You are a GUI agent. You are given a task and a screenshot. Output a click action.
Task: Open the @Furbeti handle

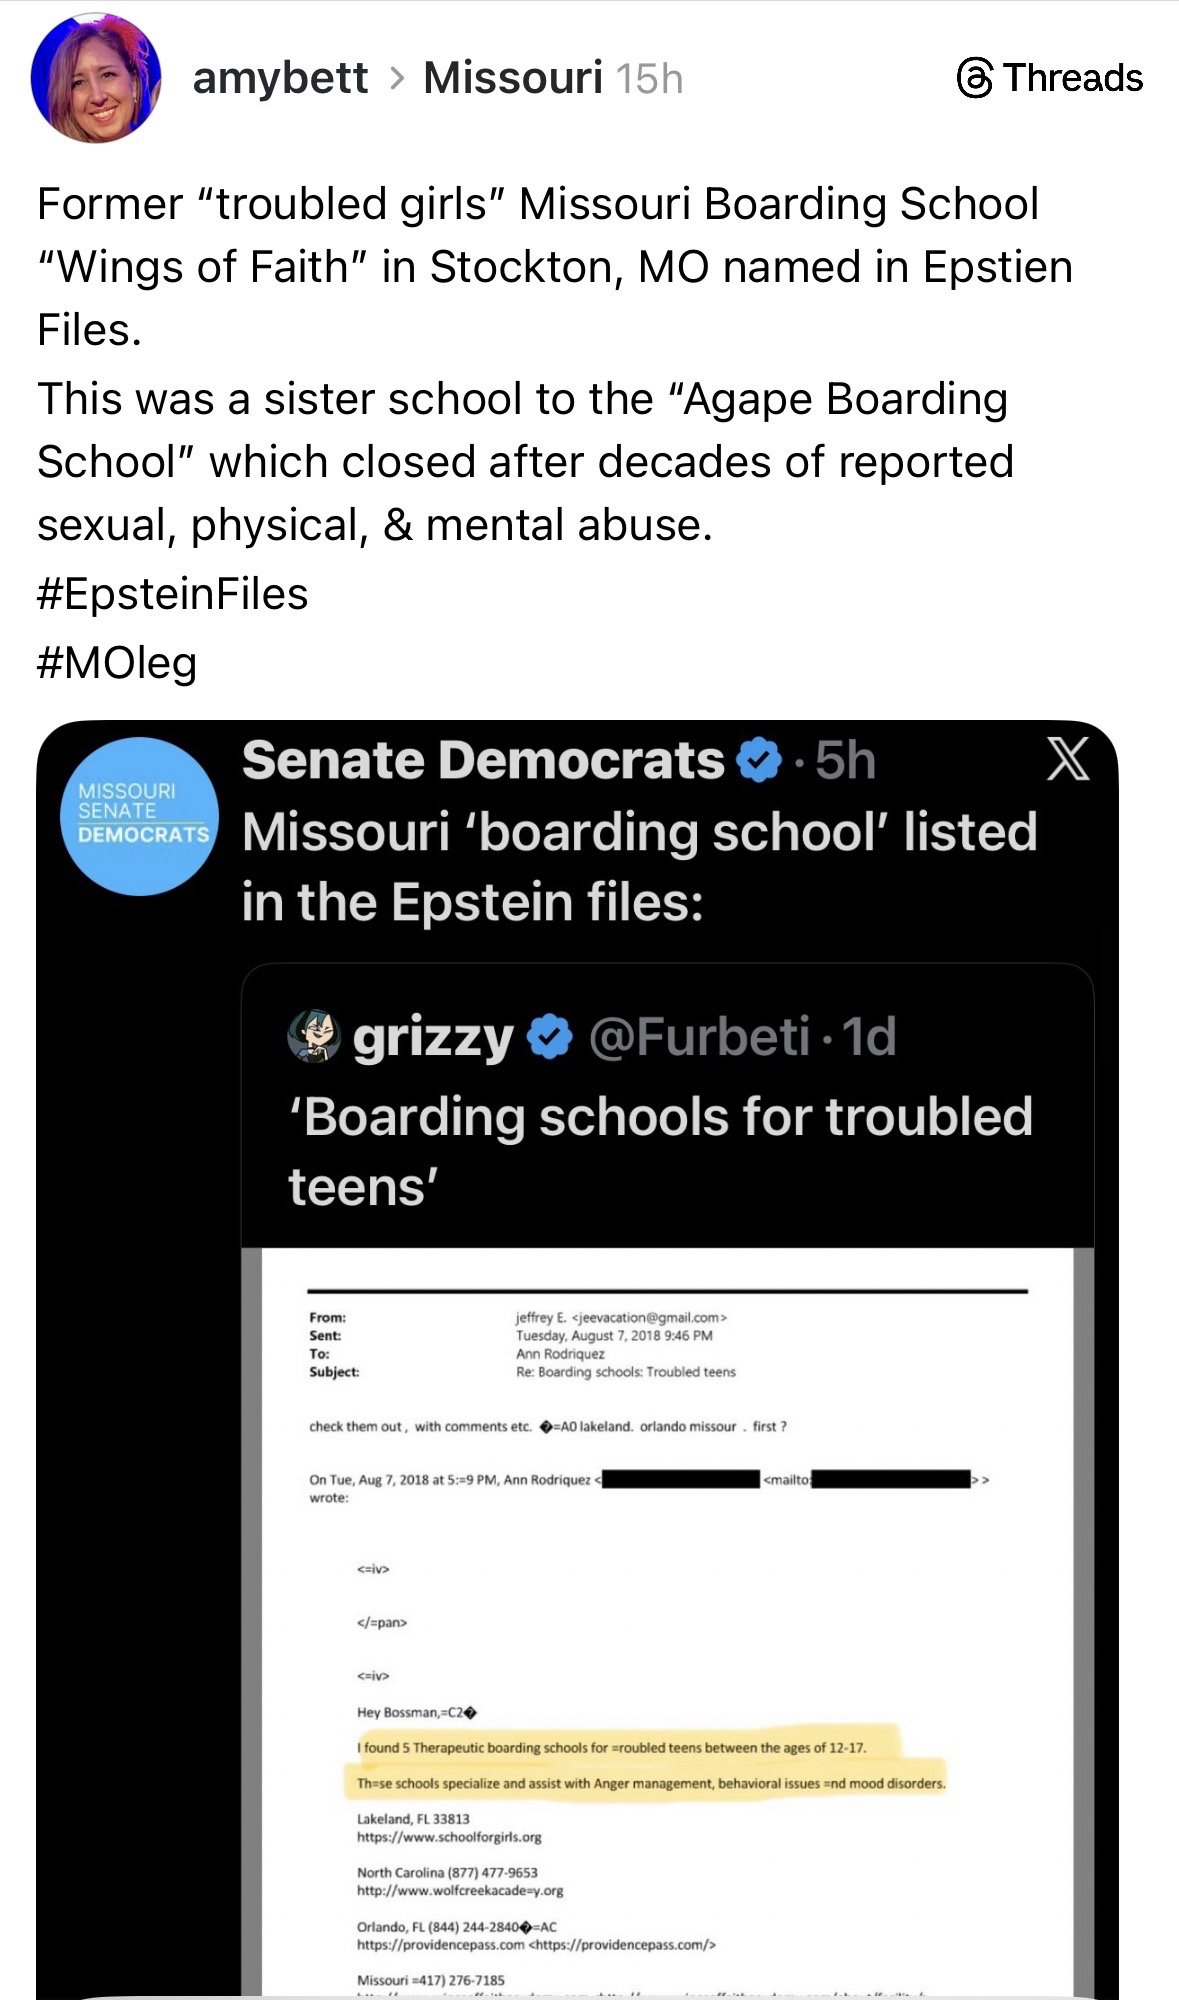(x=699, y=1036)
